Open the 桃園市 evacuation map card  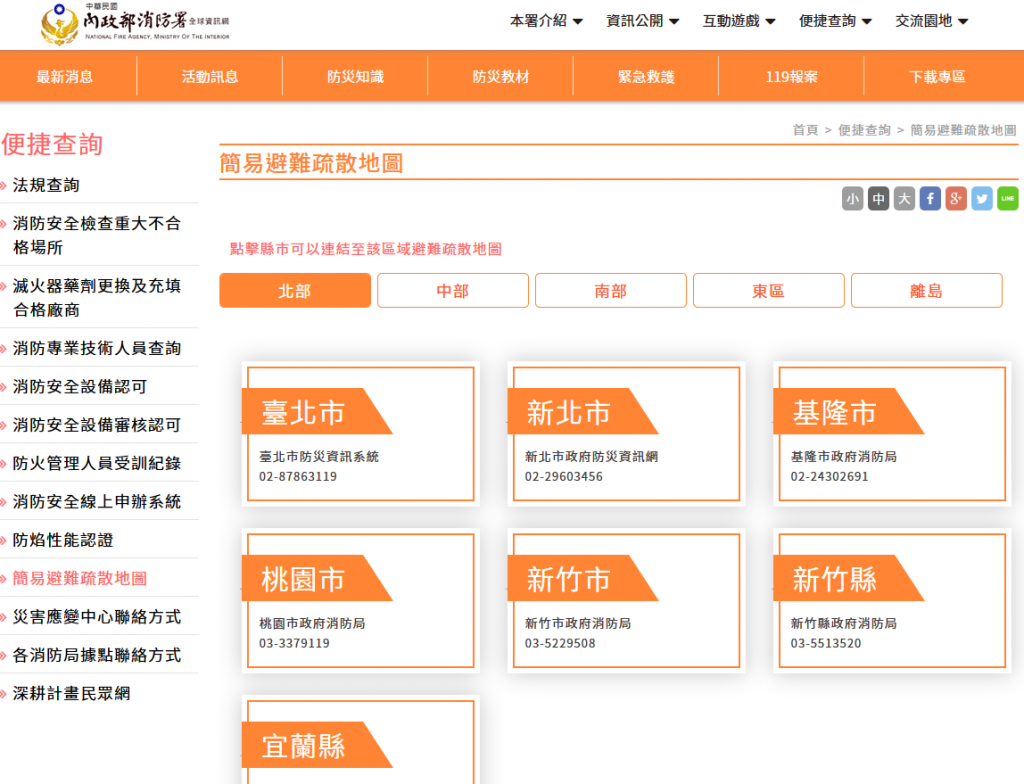pyautogui.click(x=360, y=600)
